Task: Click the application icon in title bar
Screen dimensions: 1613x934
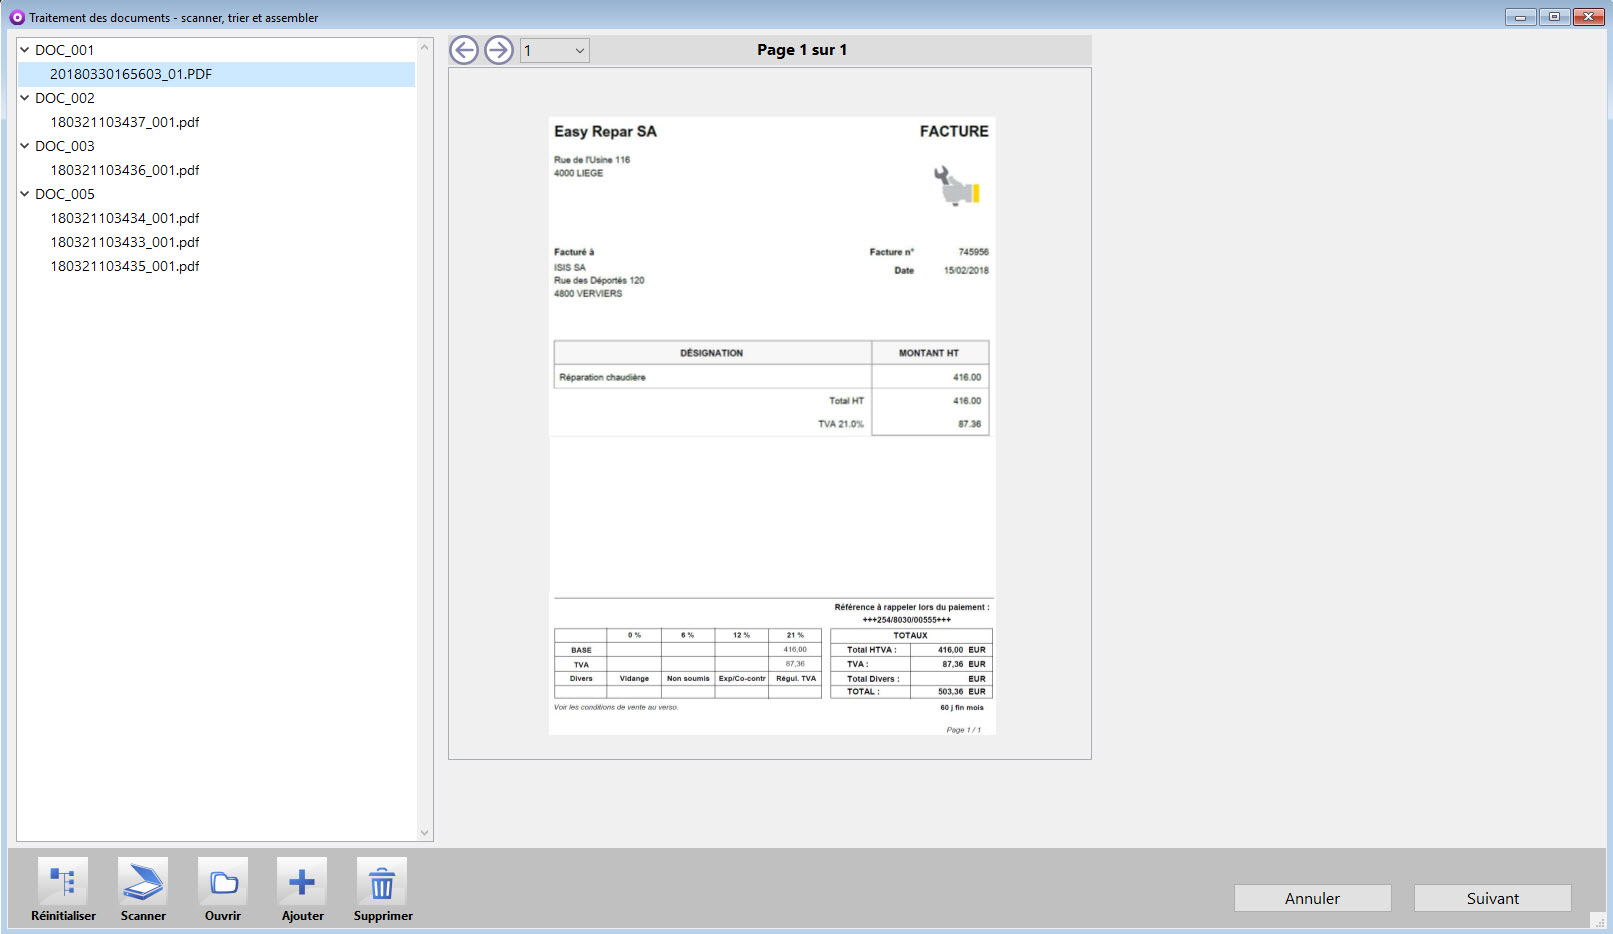Action: [x=17, y=17]
